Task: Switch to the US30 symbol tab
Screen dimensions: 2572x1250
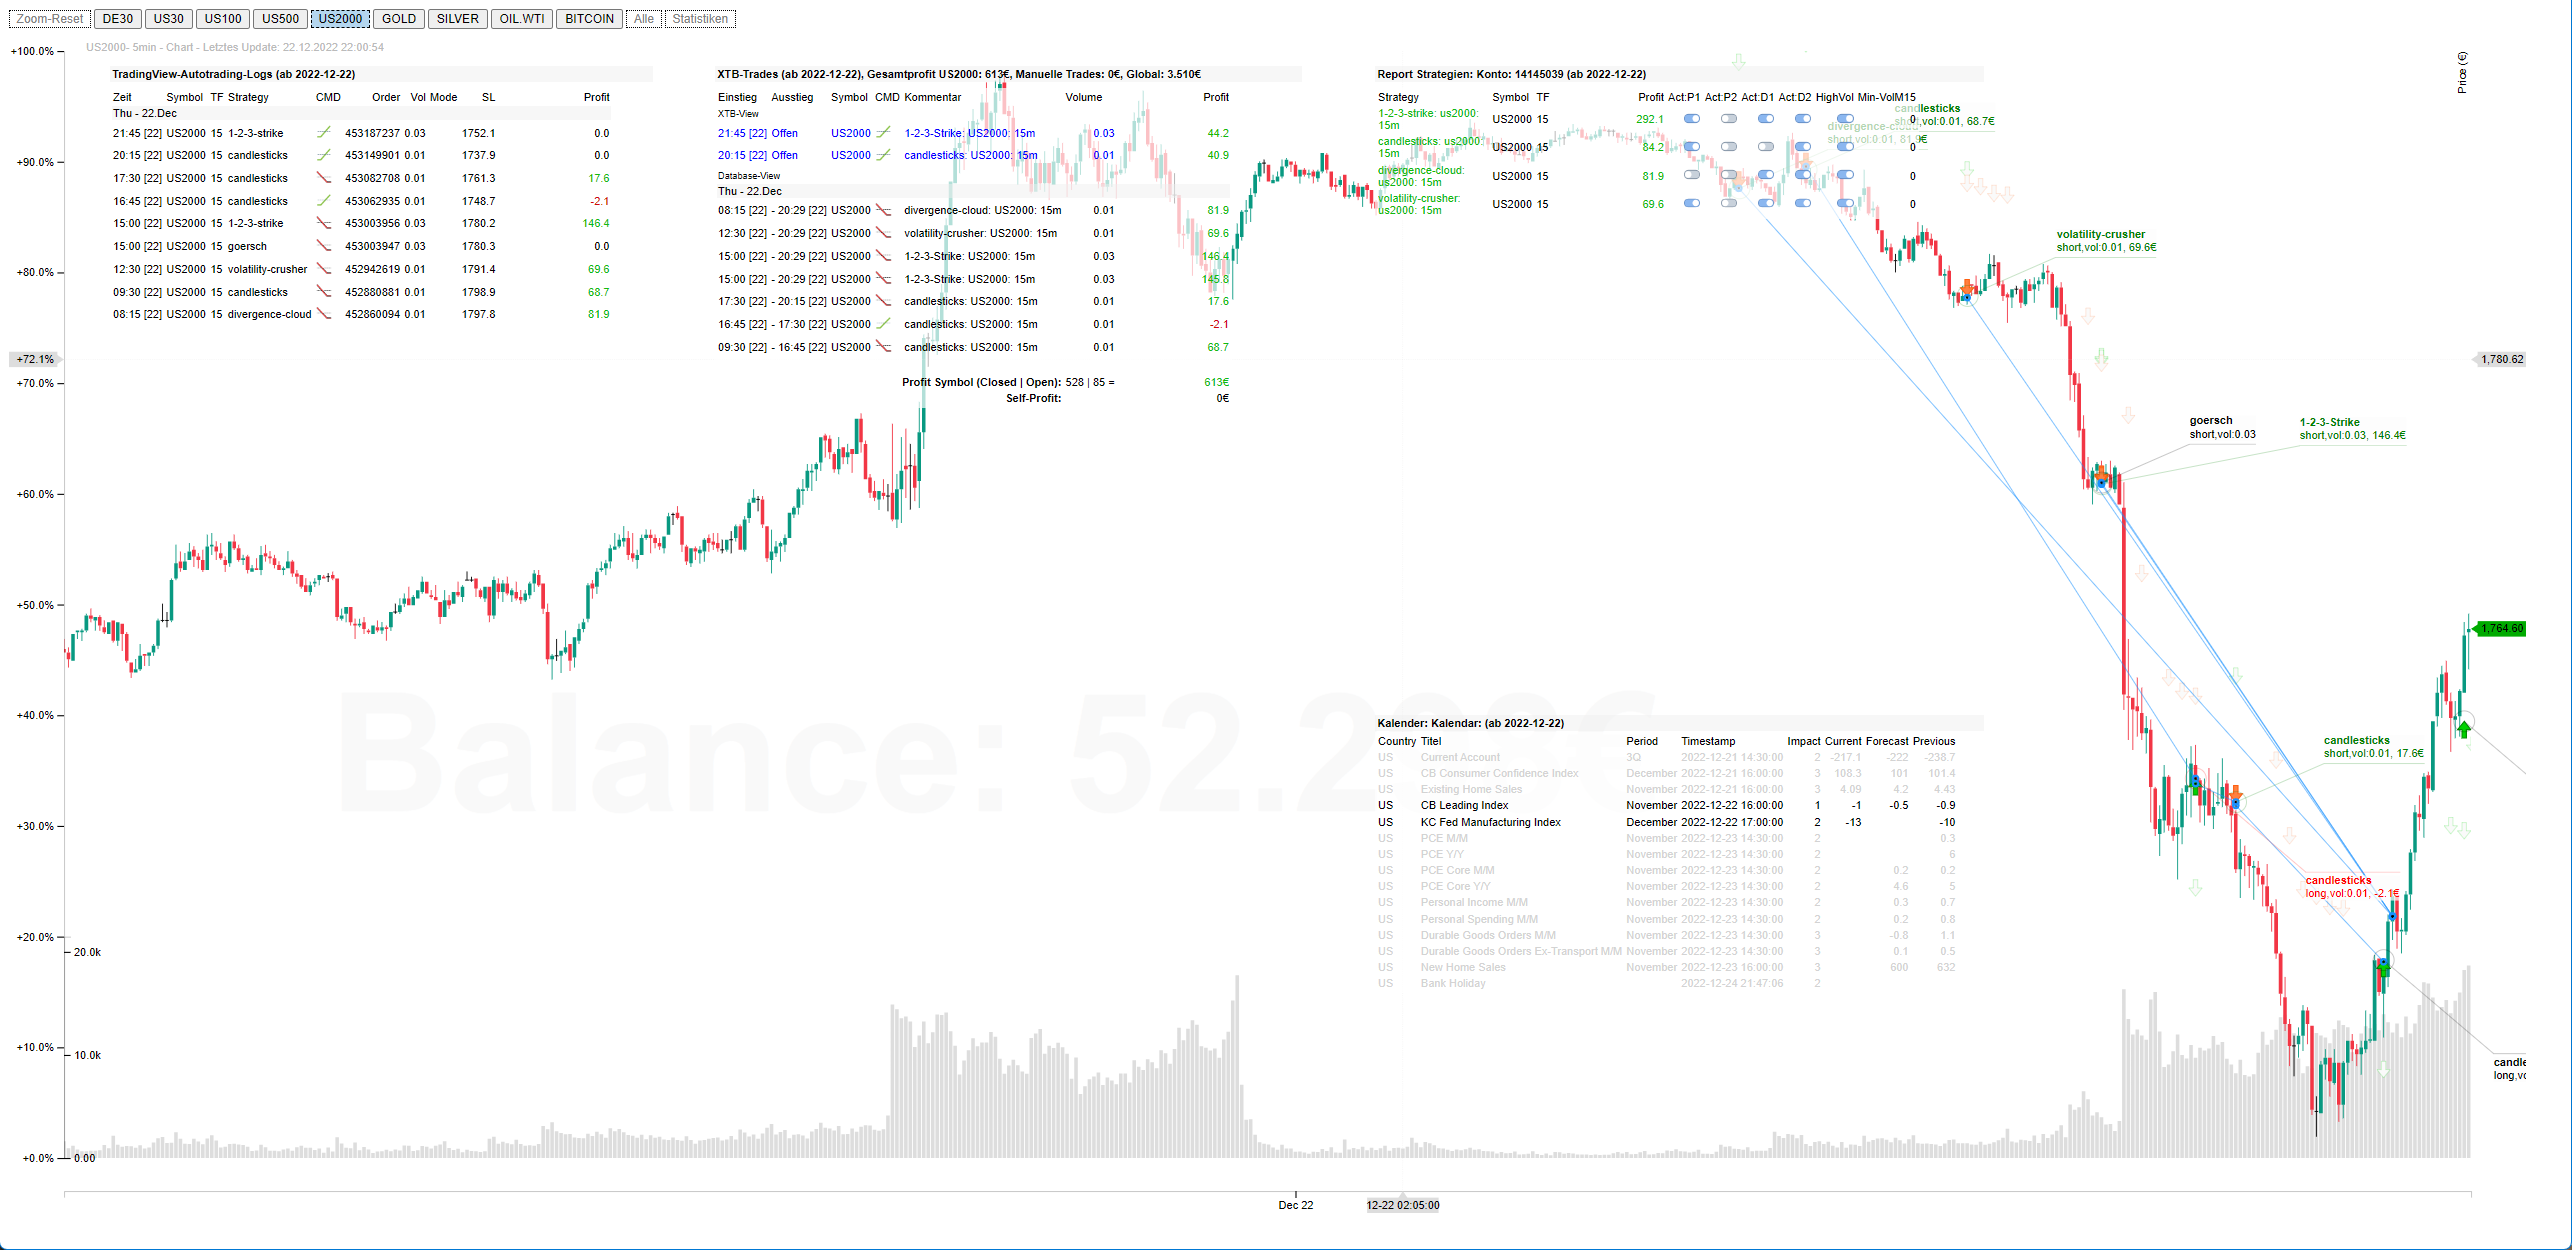Action: tap(169, 19)
